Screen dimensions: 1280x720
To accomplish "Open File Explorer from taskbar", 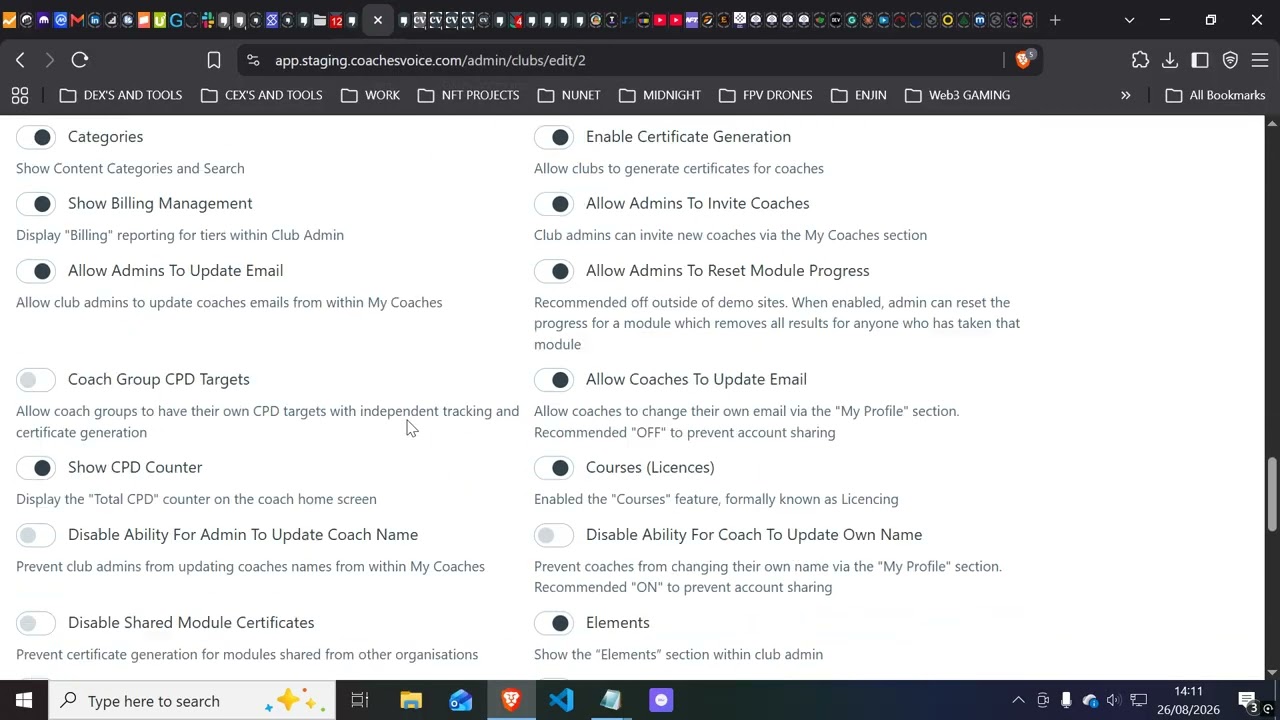I will (x=411, y=701).
